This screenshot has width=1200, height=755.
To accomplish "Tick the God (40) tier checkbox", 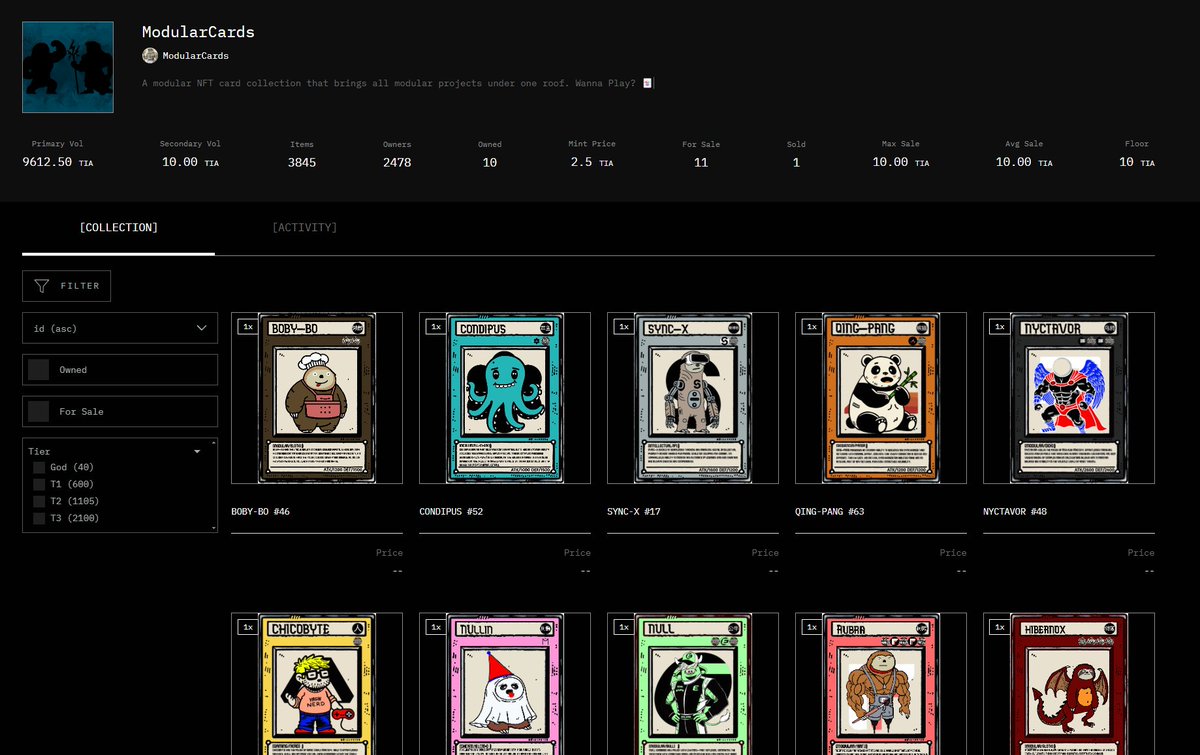I will pyautogui.click(x=38, y=468).
